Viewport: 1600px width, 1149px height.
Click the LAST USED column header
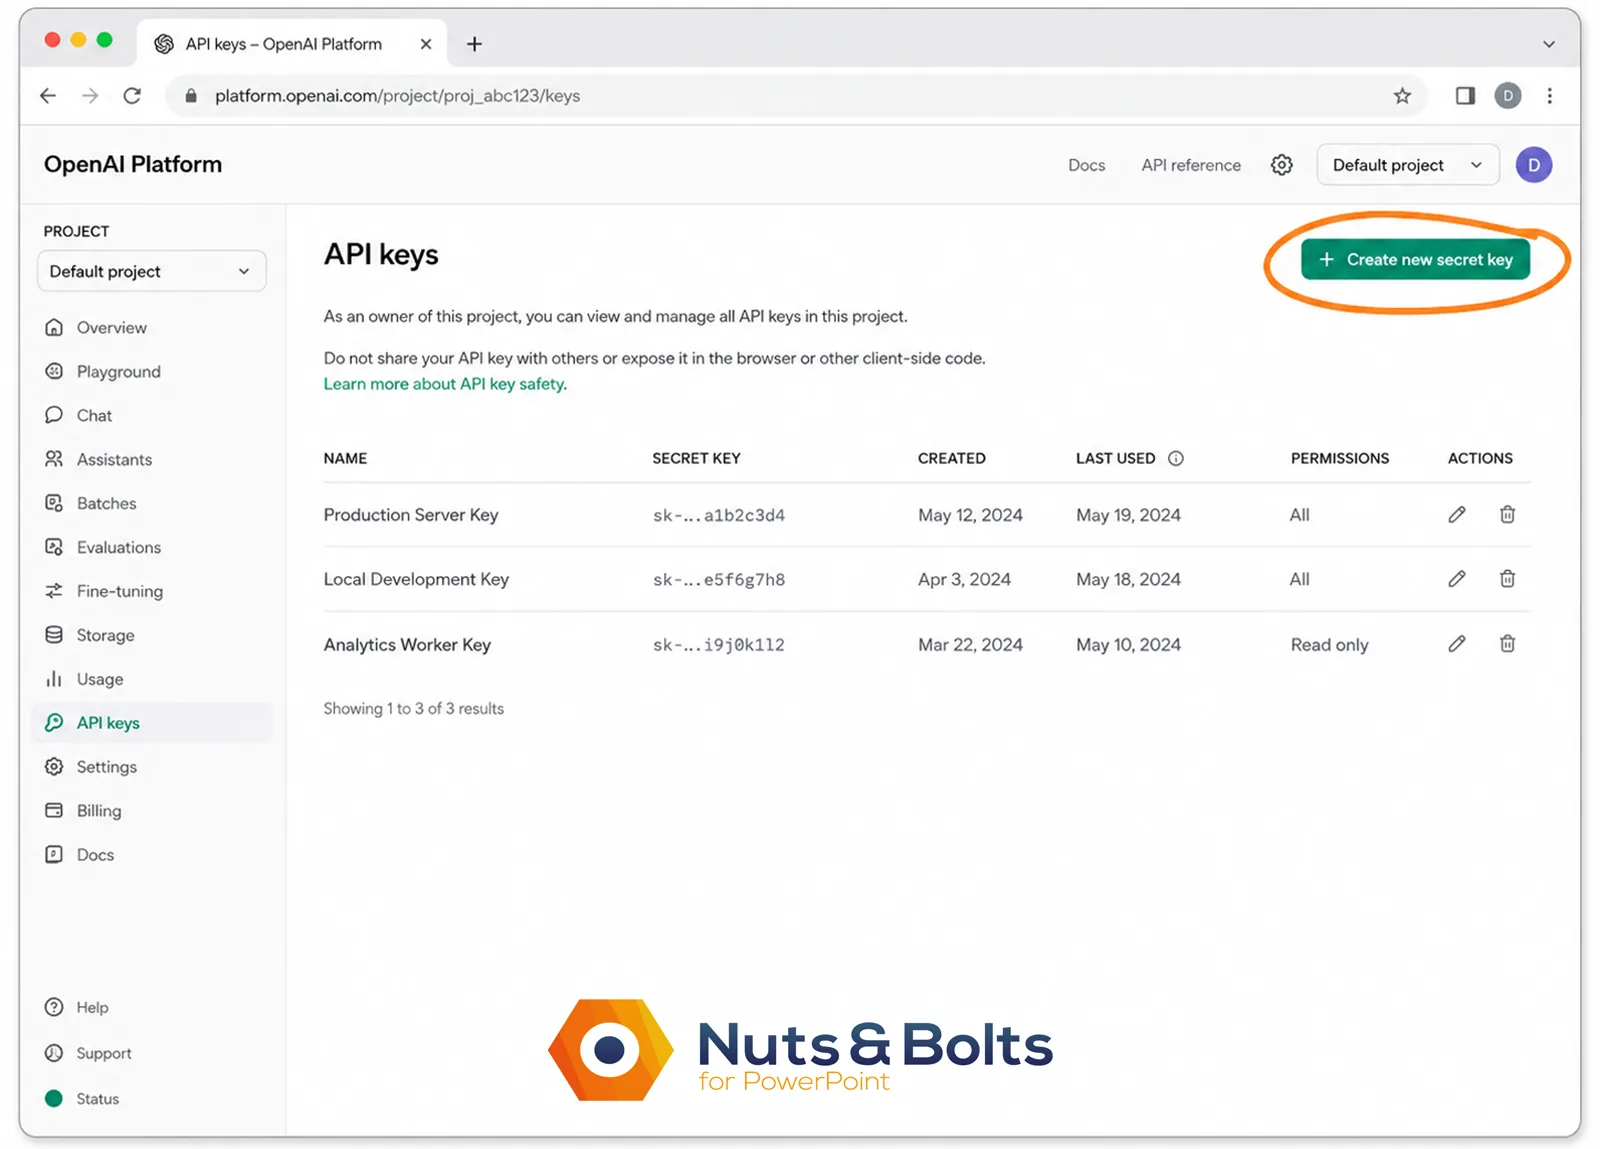tap(1115, 459)
